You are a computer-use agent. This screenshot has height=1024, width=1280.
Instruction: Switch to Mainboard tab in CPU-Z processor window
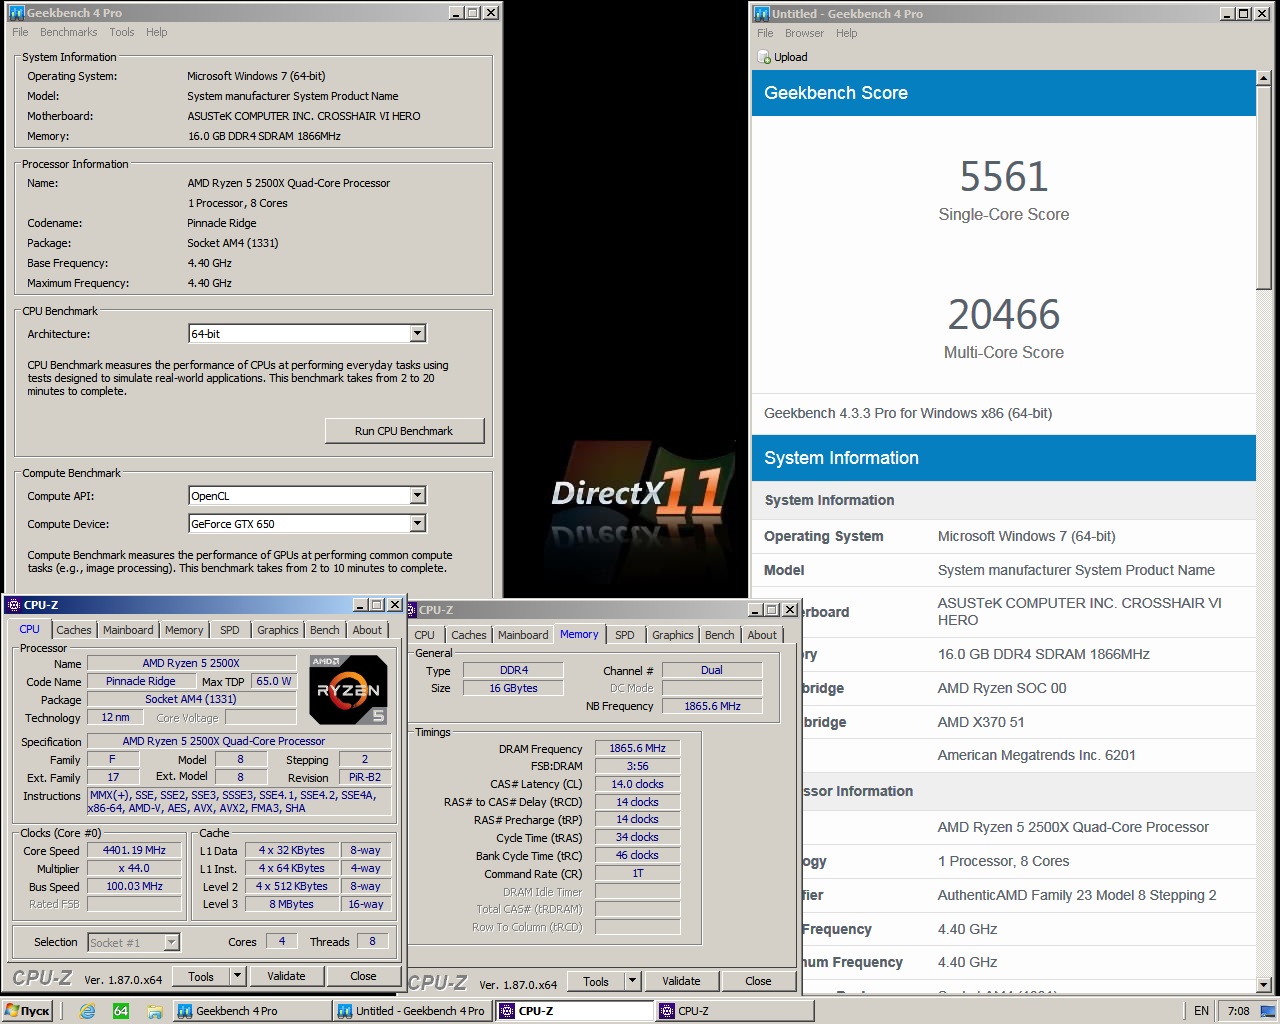pyautogui.click(x=128, y=630)
